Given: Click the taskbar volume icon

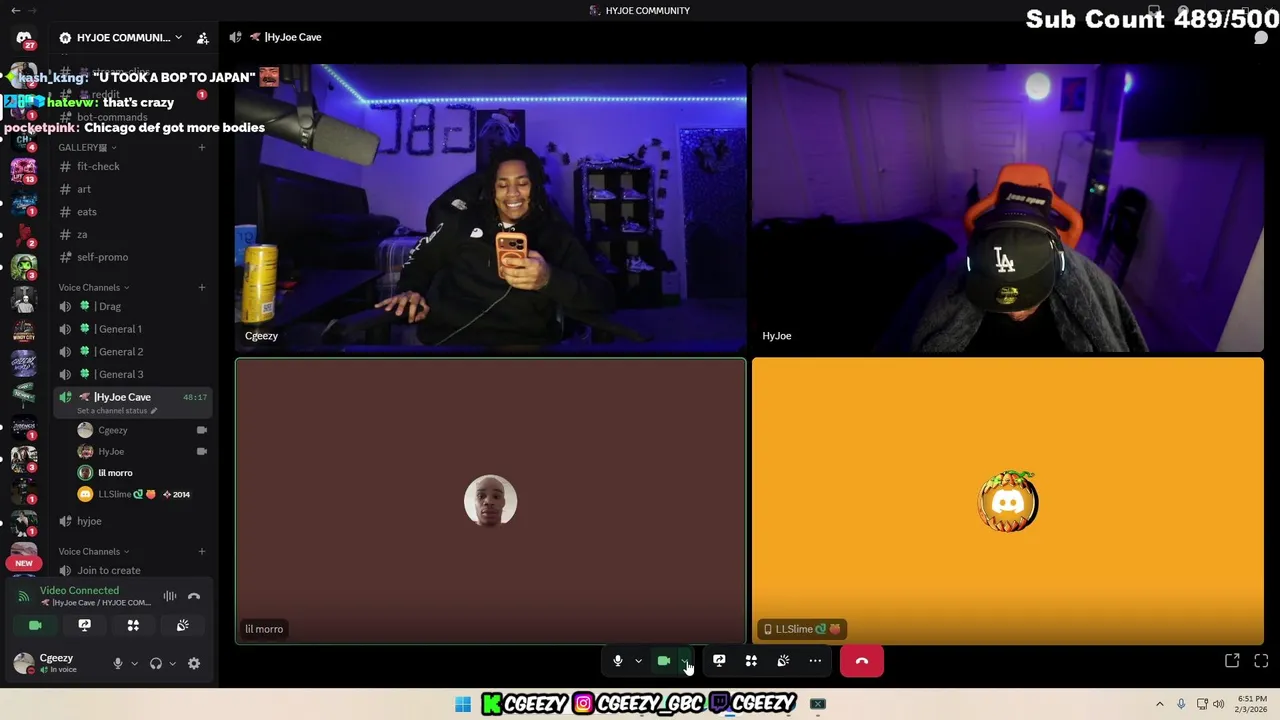Looking at the screenshot, I should point(1218,704).
